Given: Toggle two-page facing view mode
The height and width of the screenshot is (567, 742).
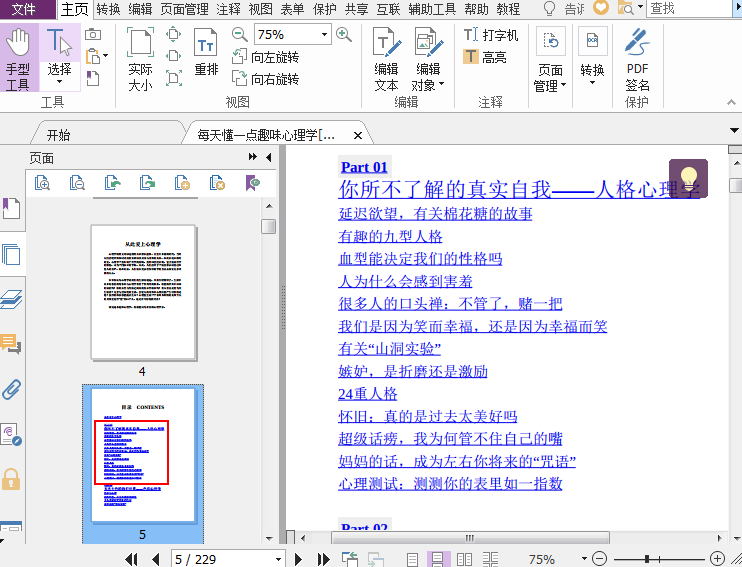Looking at the screenshot, I should click(465, 559).
